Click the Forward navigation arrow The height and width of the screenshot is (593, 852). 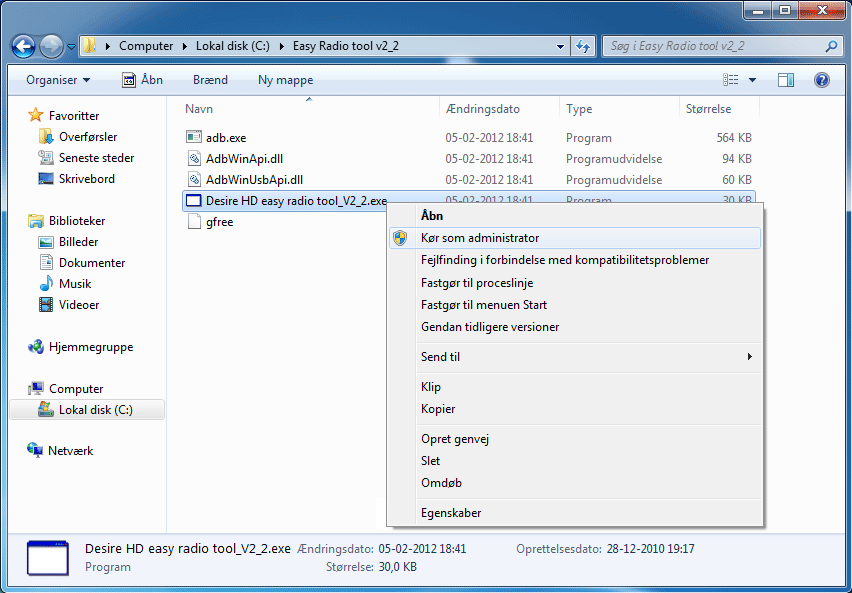point(52,47)
